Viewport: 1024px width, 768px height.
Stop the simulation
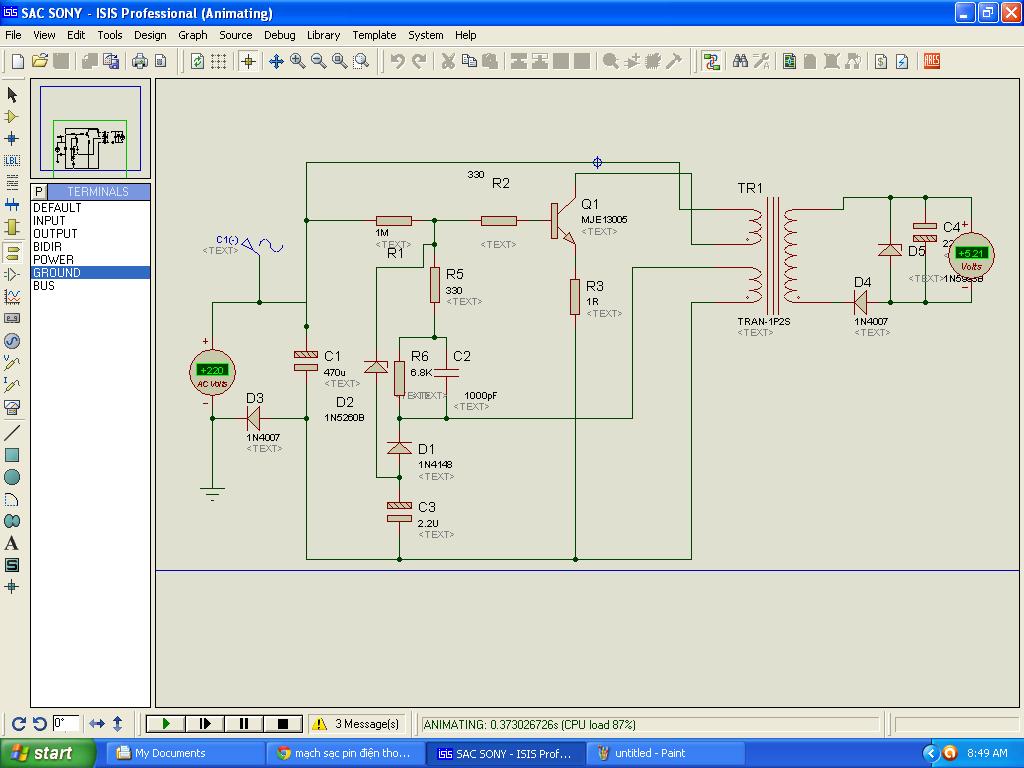283,724
